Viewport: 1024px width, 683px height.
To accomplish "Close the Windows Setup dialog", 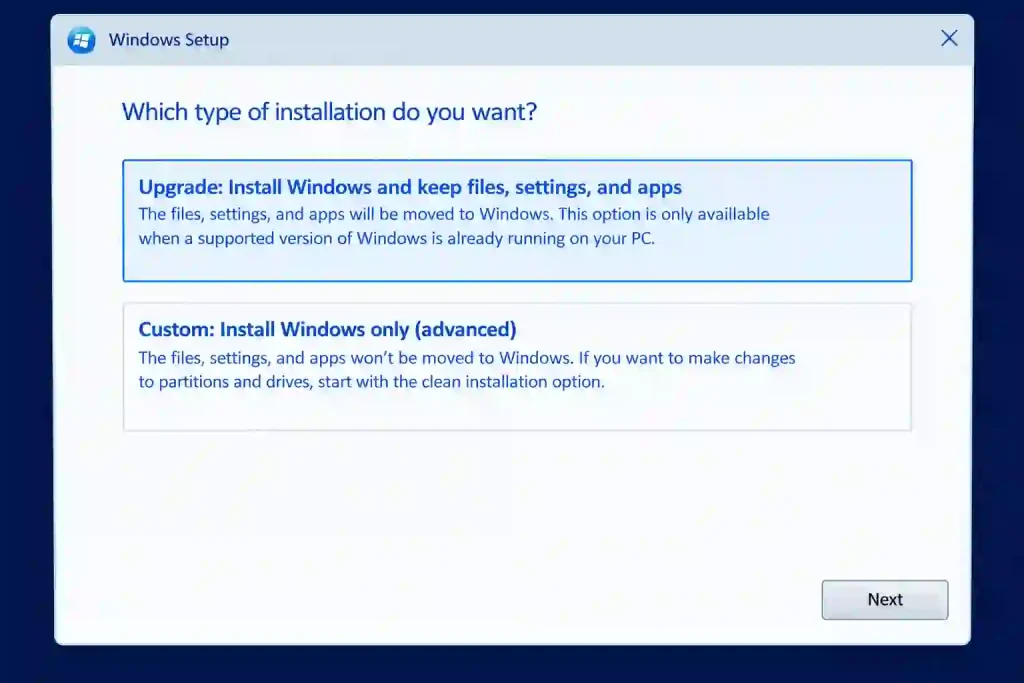I will point(949,39).
